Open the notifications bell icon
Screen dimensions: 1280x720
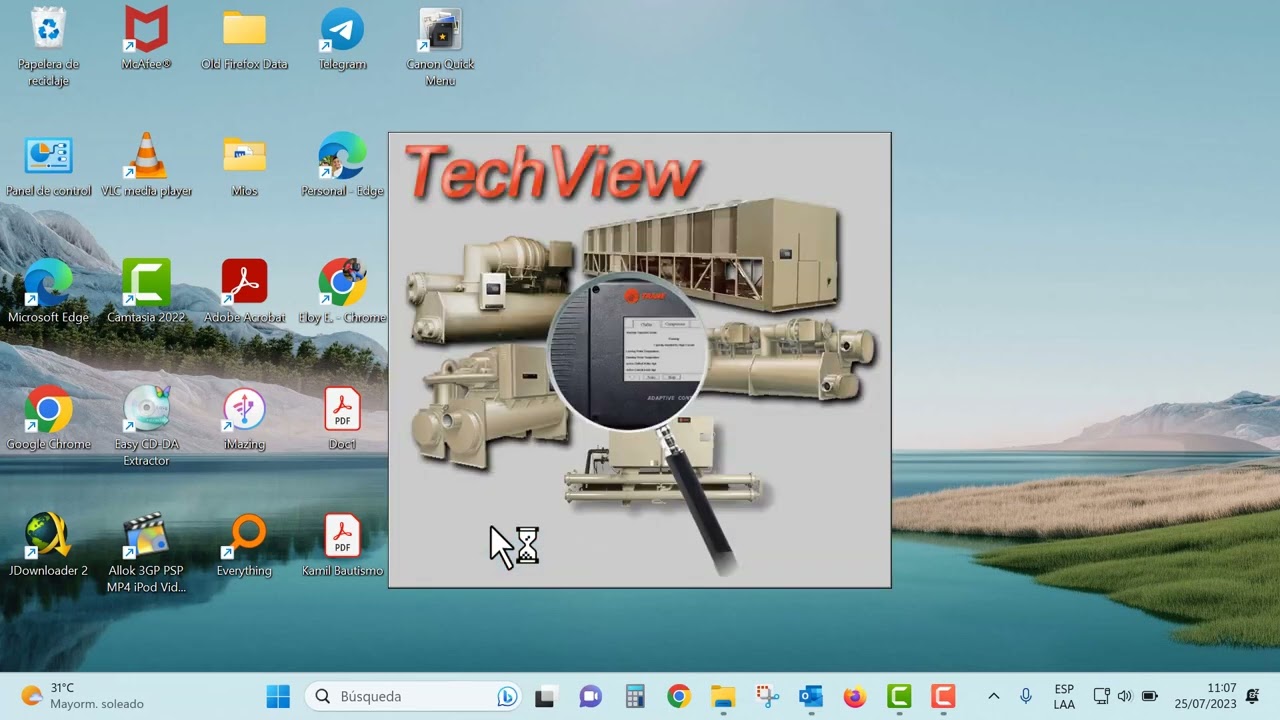coord(1253,696)
